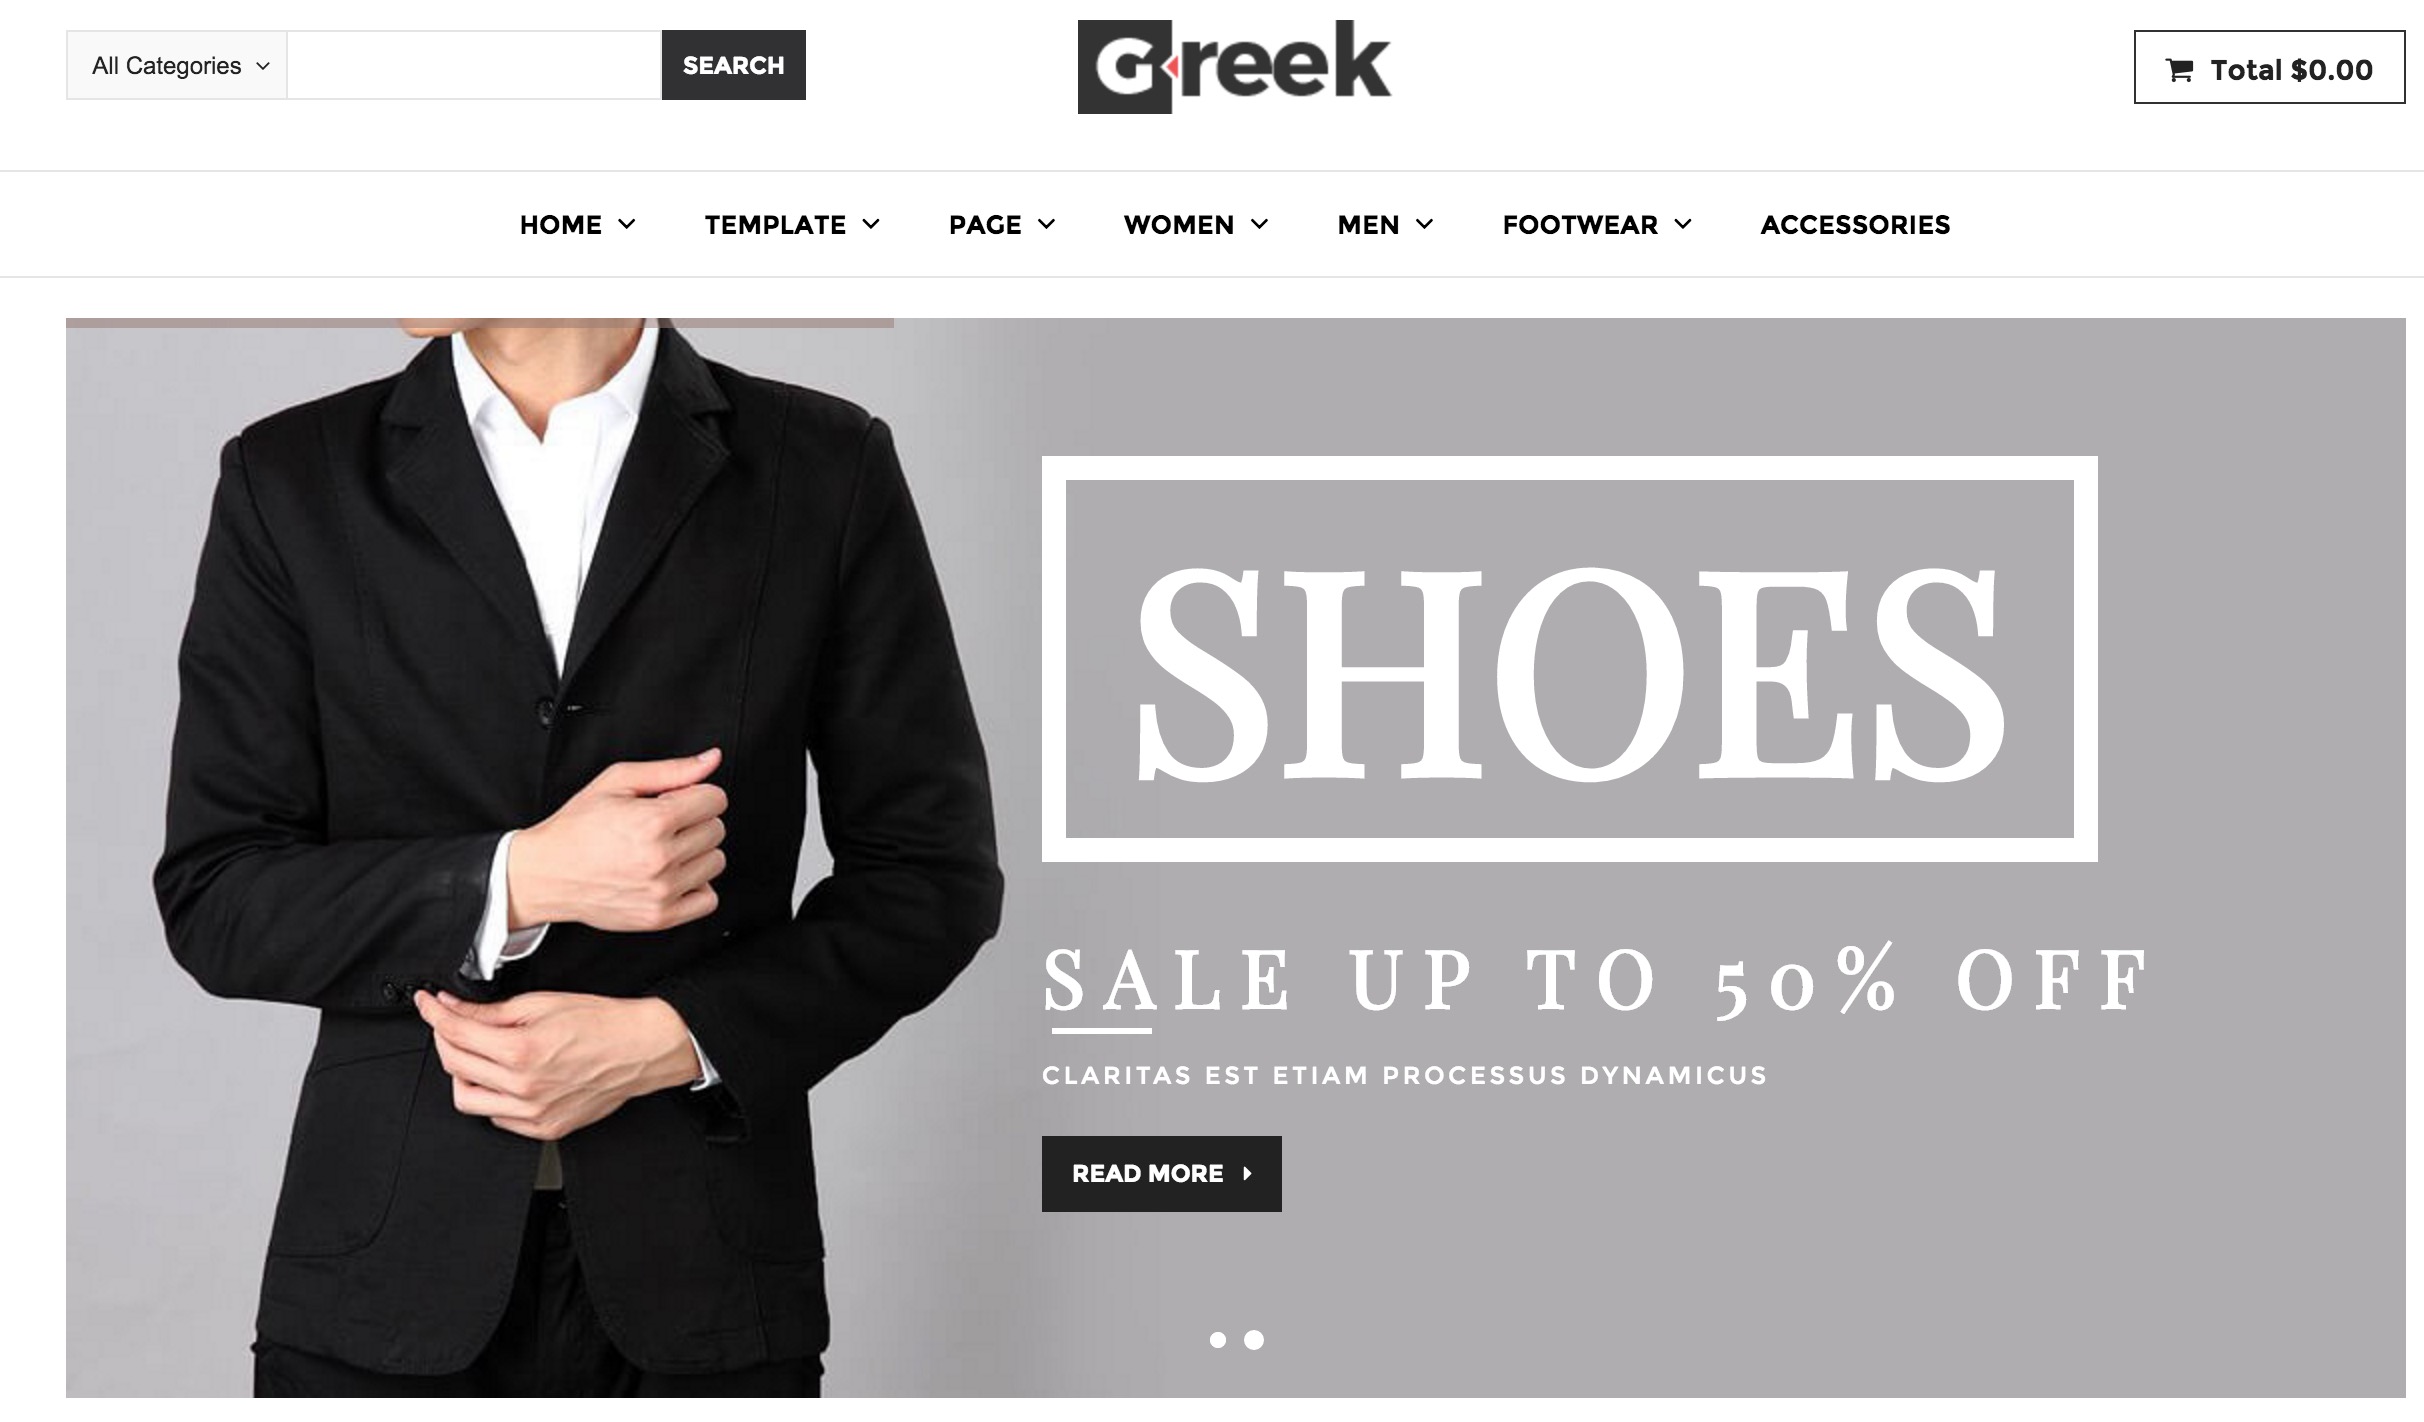Open the All Categories dropdown
Screen dimensions: 2424x1422
pyautogui.click(x=177, y=66)
